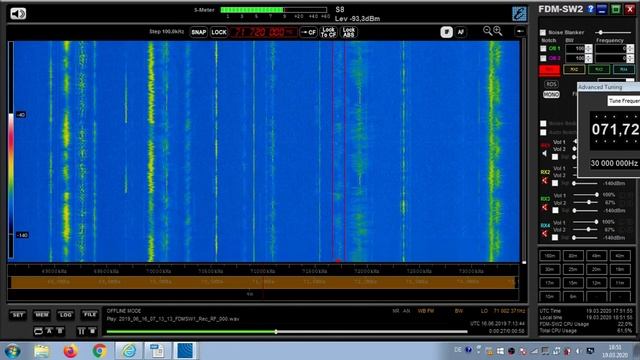640x360 pixels.
Task: Select the red RX1 receiver tab
Action: pos(549,70)
